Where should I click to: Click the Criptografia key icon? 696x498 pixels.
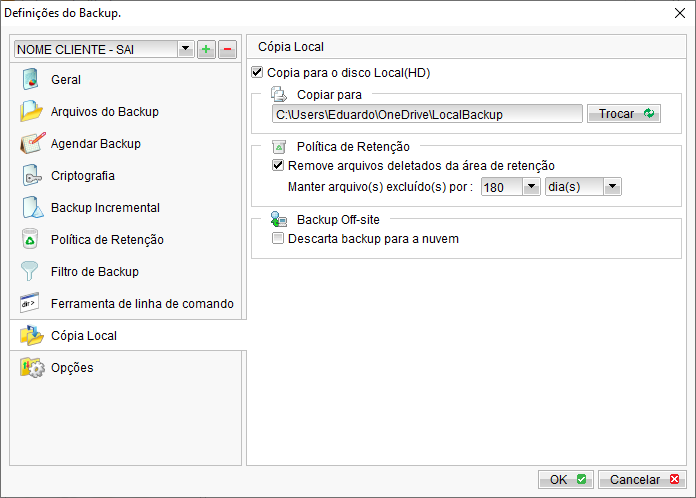(x=31, y=176)
